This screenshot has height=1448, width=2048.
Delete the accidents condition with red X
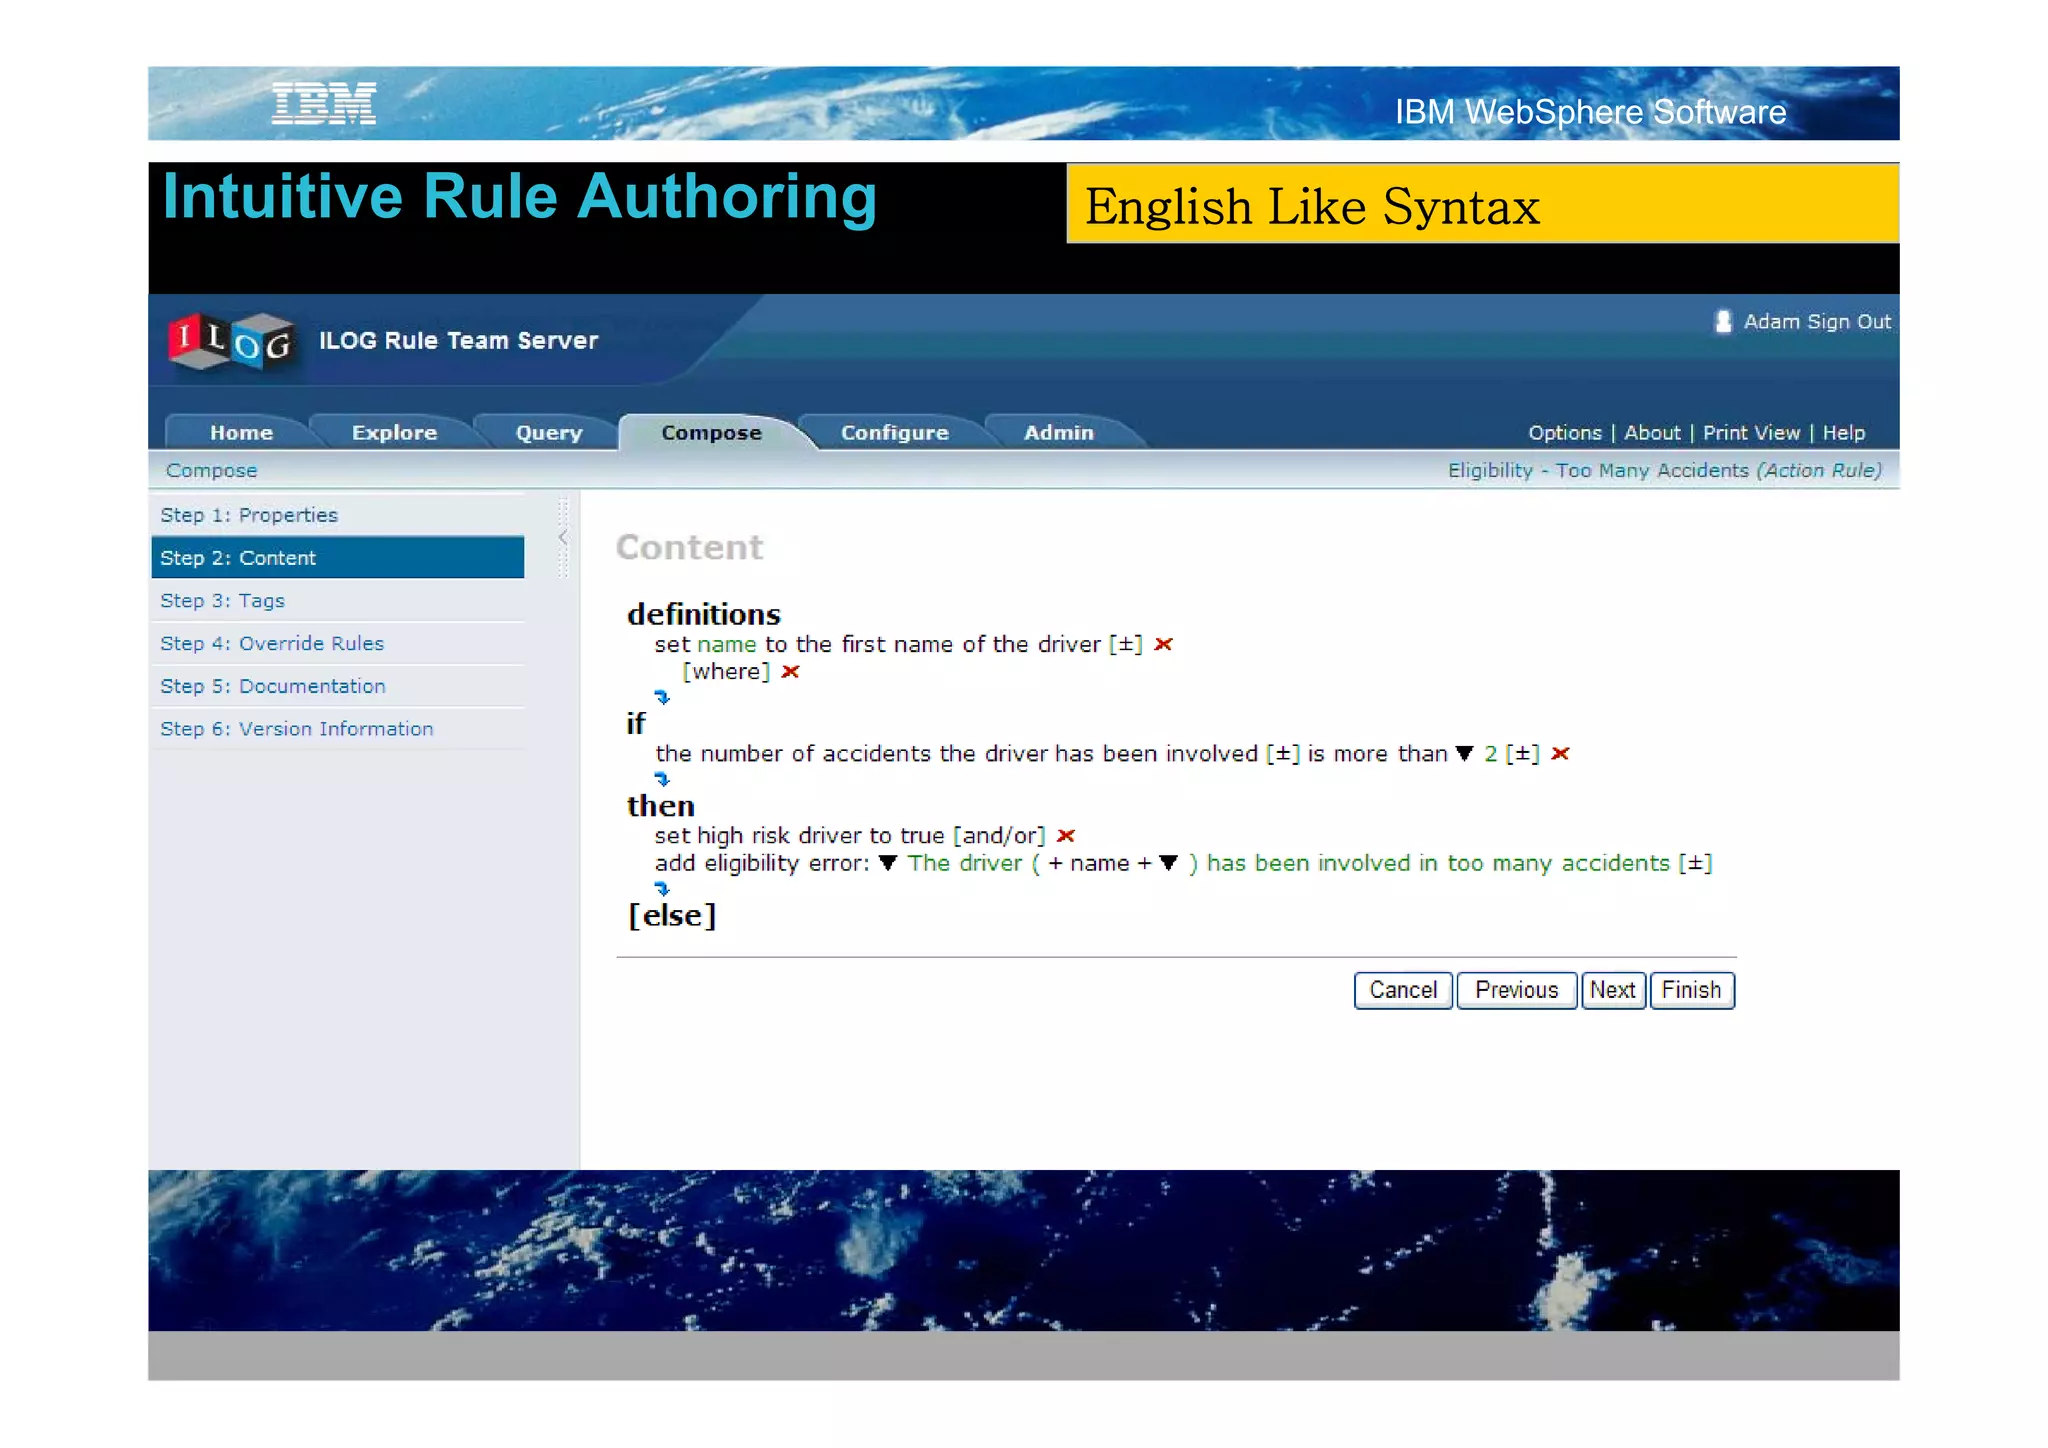1560,754
